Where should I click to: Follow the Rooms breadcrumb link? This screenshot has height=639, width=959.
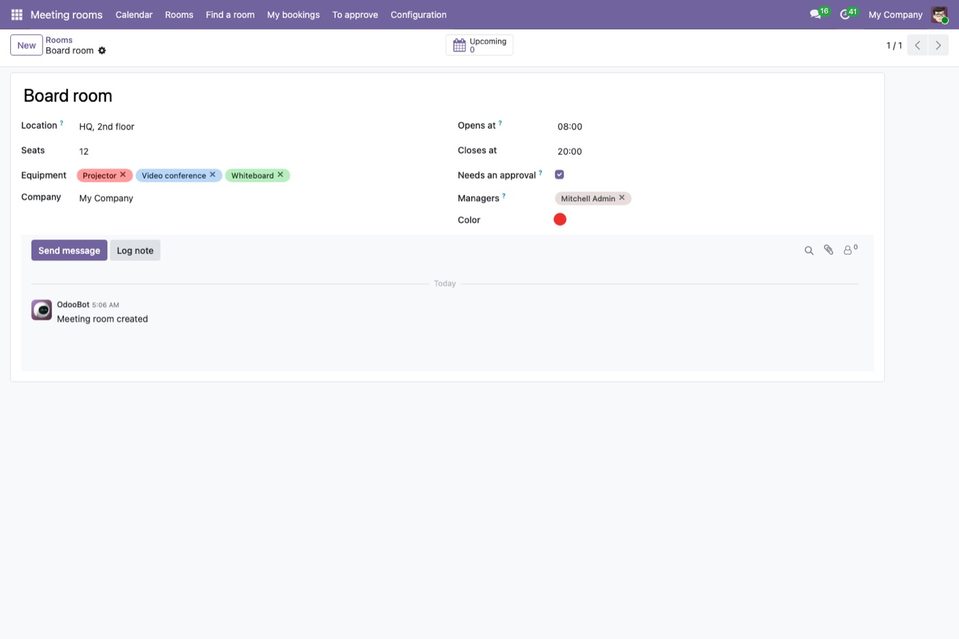(59, 40)
